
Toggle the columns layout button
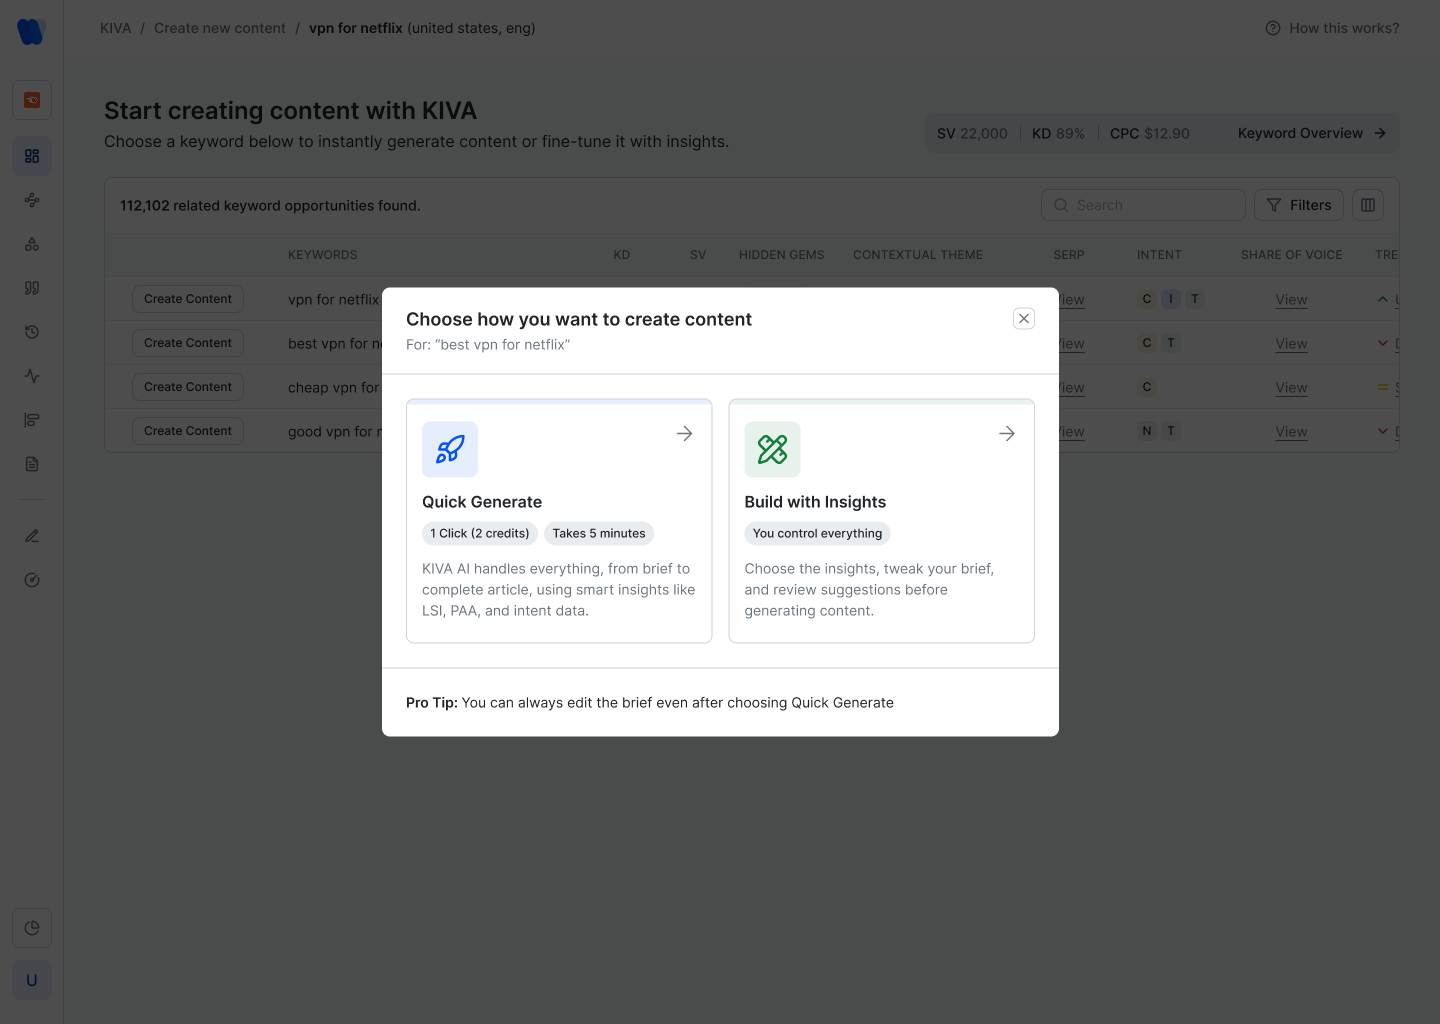pos(1368,205)
